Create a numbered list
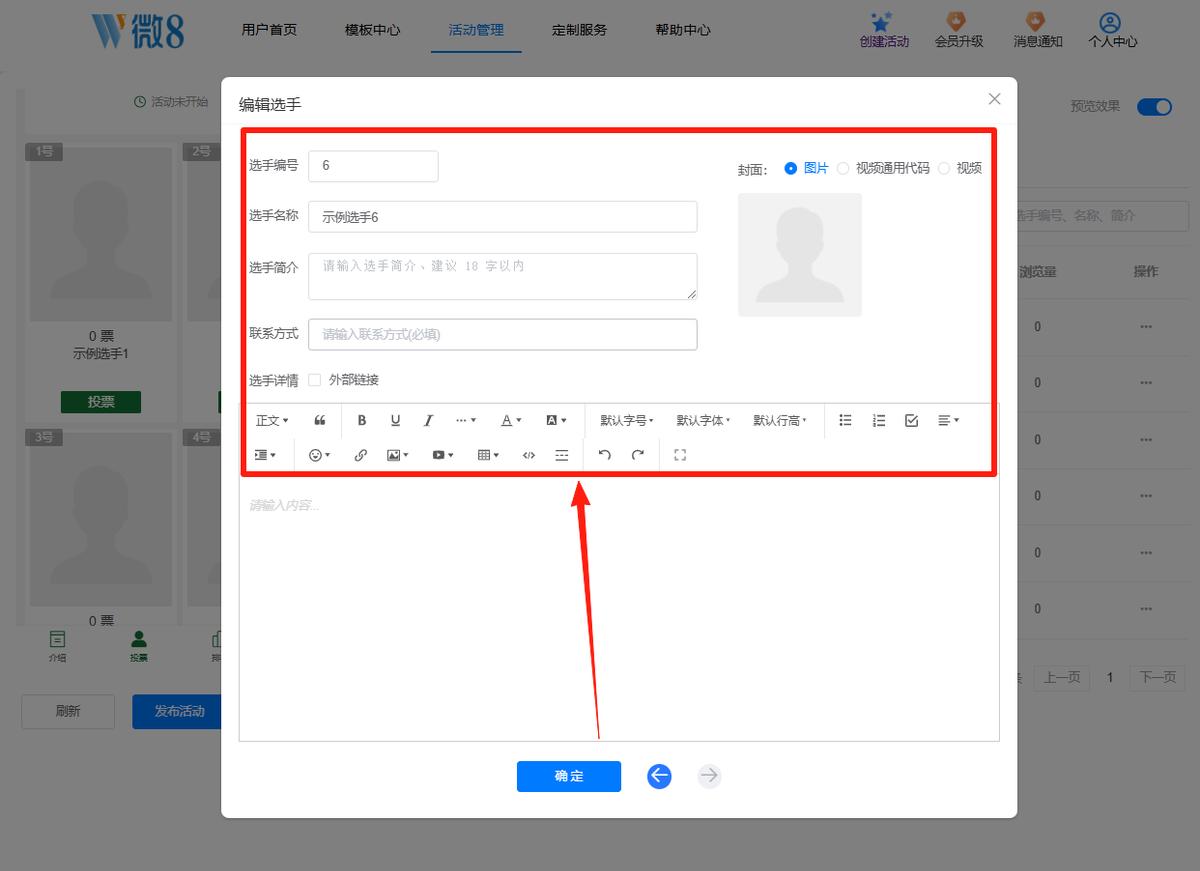 [x=879, y=421]
